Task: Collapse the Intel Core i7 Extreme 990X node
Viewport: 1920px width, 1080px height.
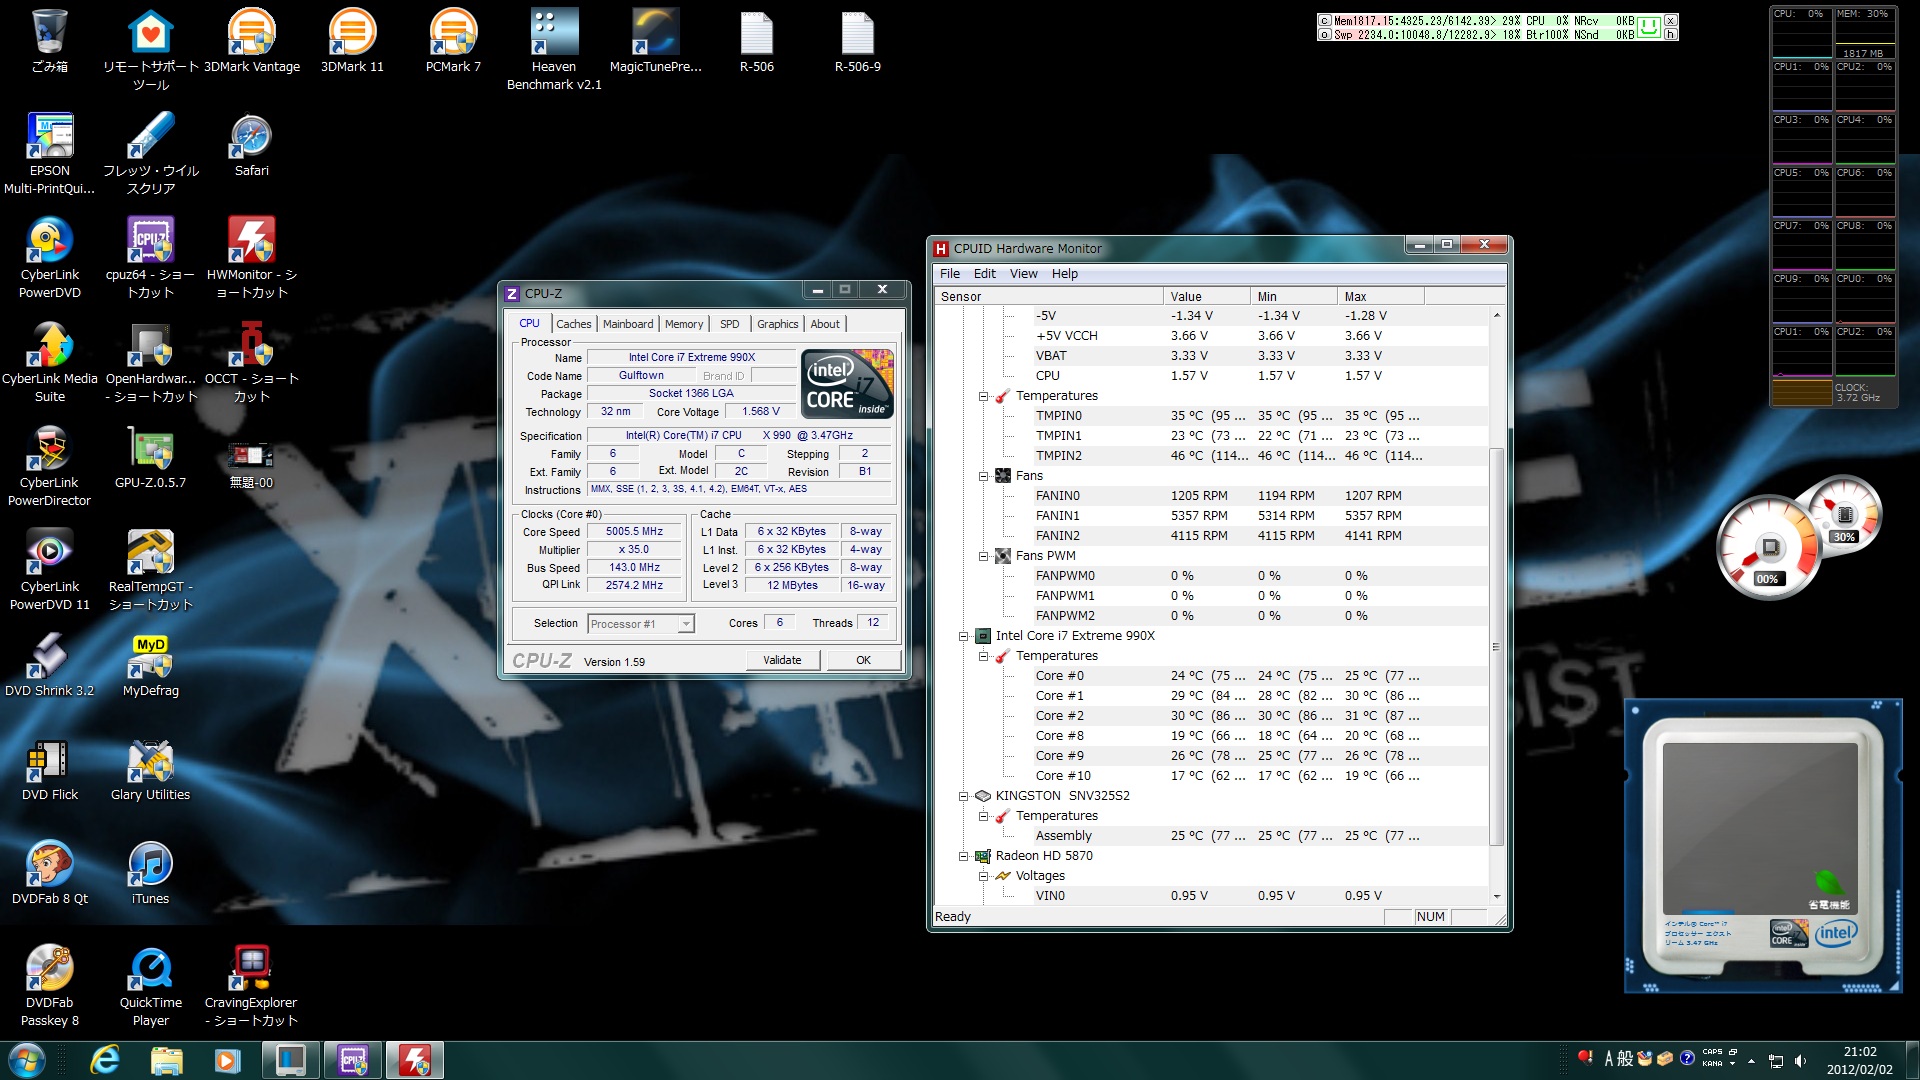Action: pyautogui.click(x=964, y=636)
